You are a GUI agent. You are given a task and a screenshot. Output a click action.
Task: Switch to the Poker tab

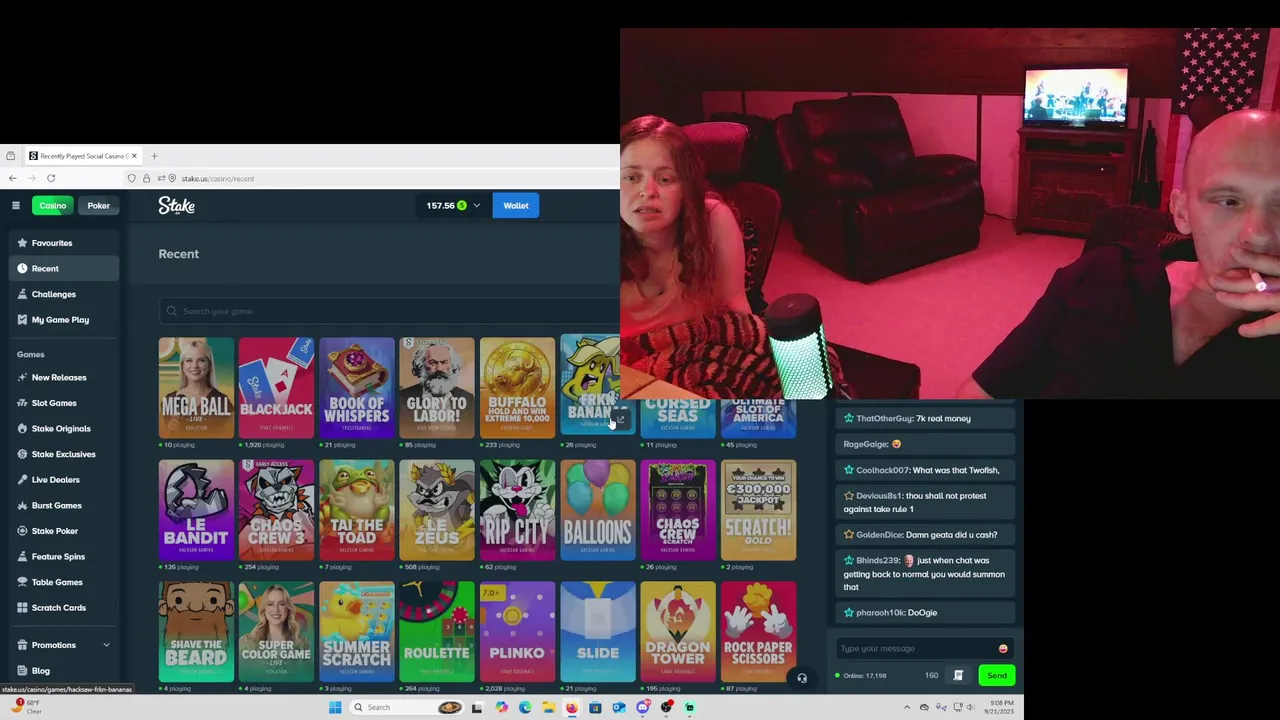click(x=98, y=206)
